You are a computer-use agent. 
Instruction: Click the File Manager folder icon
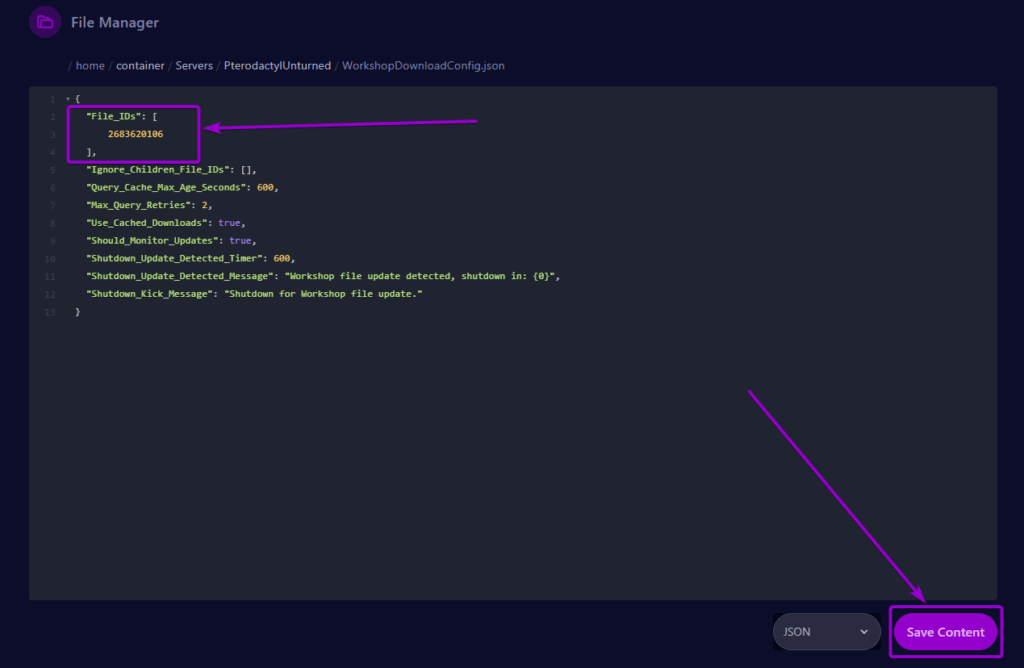[x=45, y=22]
